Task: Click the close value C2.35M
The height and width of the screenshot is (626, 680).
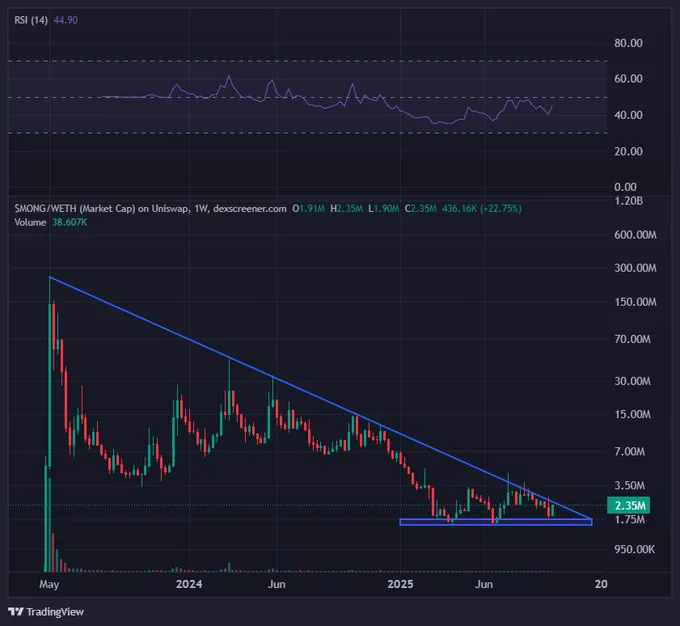Action: point(421,209)
